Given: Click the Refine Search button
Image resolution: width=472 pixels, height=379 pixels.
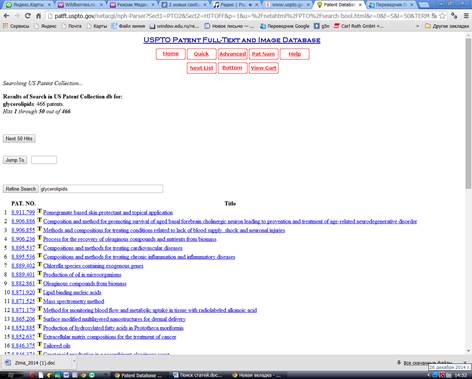Looking at the screenshot, I should [x=21, y=189].
